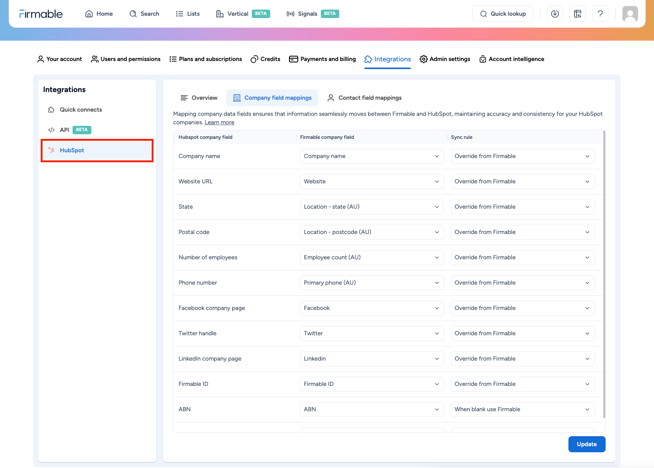Screen dimensions: 654x468
Task: Click the download history icon in header
Action: click(555, 14)
